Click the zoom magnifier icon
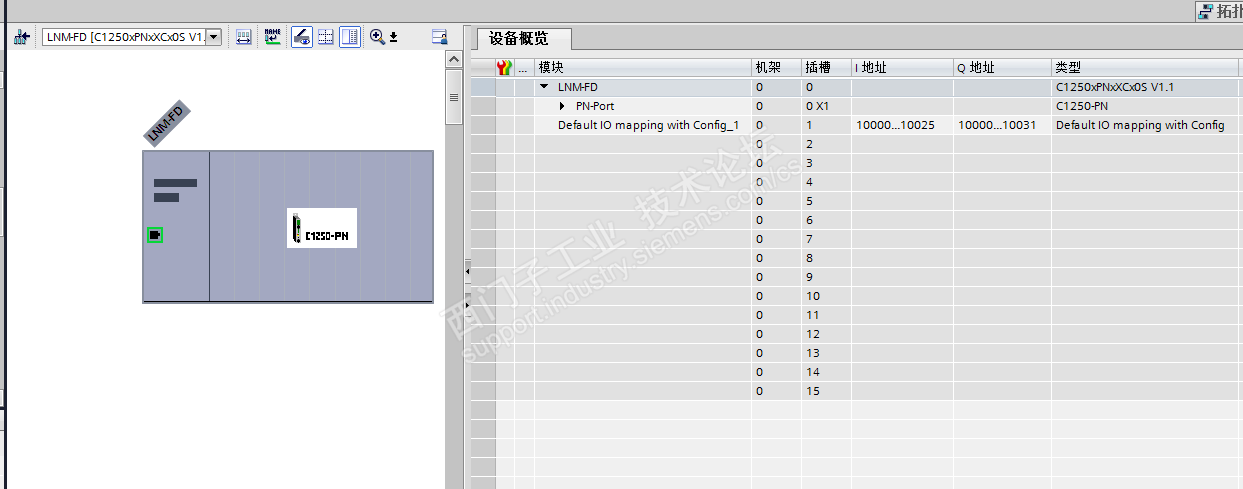The image size is (1243, 489). (x=377, y=37)
